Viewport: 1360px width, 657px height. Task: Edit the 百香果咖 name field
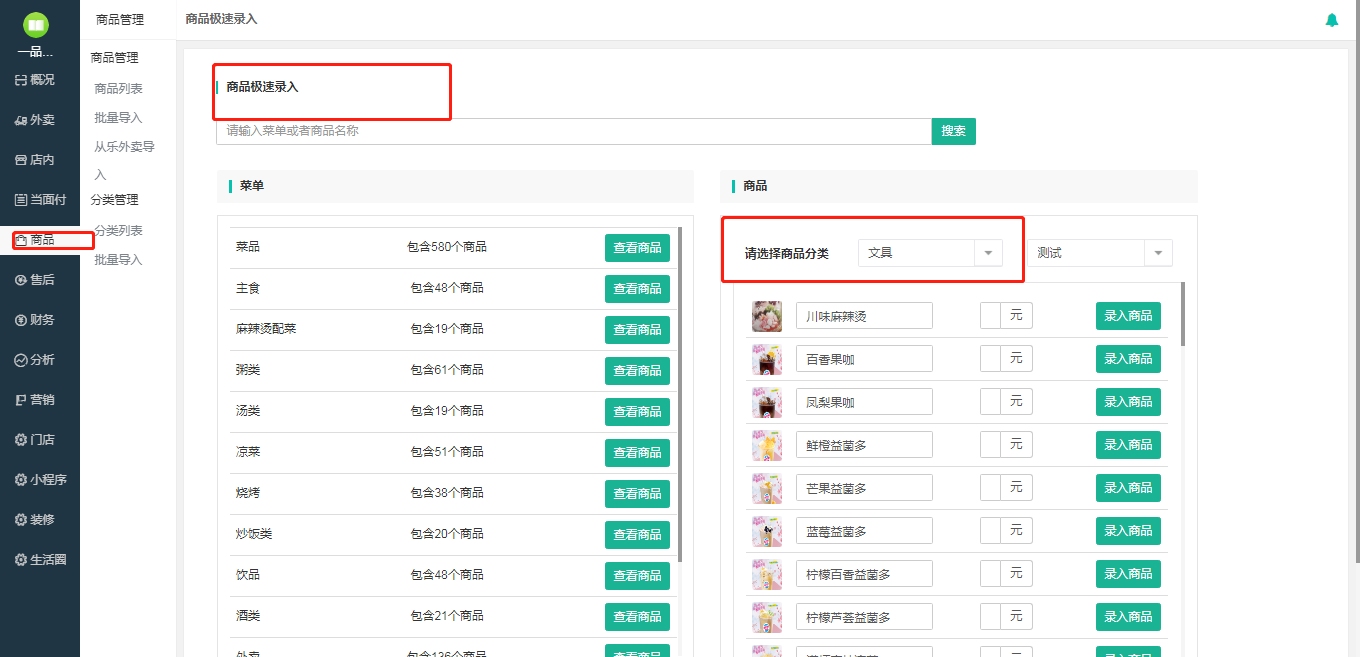(x=864, y=359)
